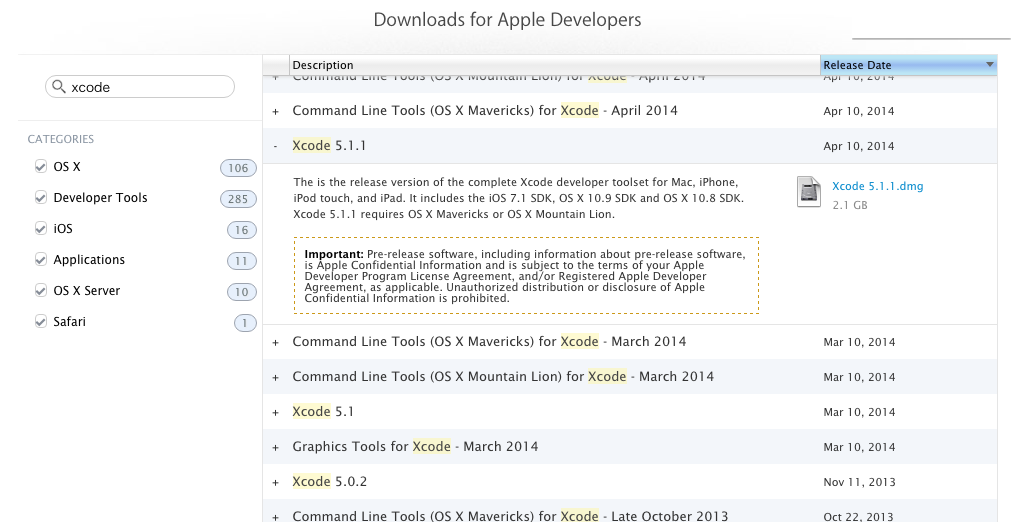Click the Graphics Tools for Xcode title text

pyautogui.click(x=415, y=446)
